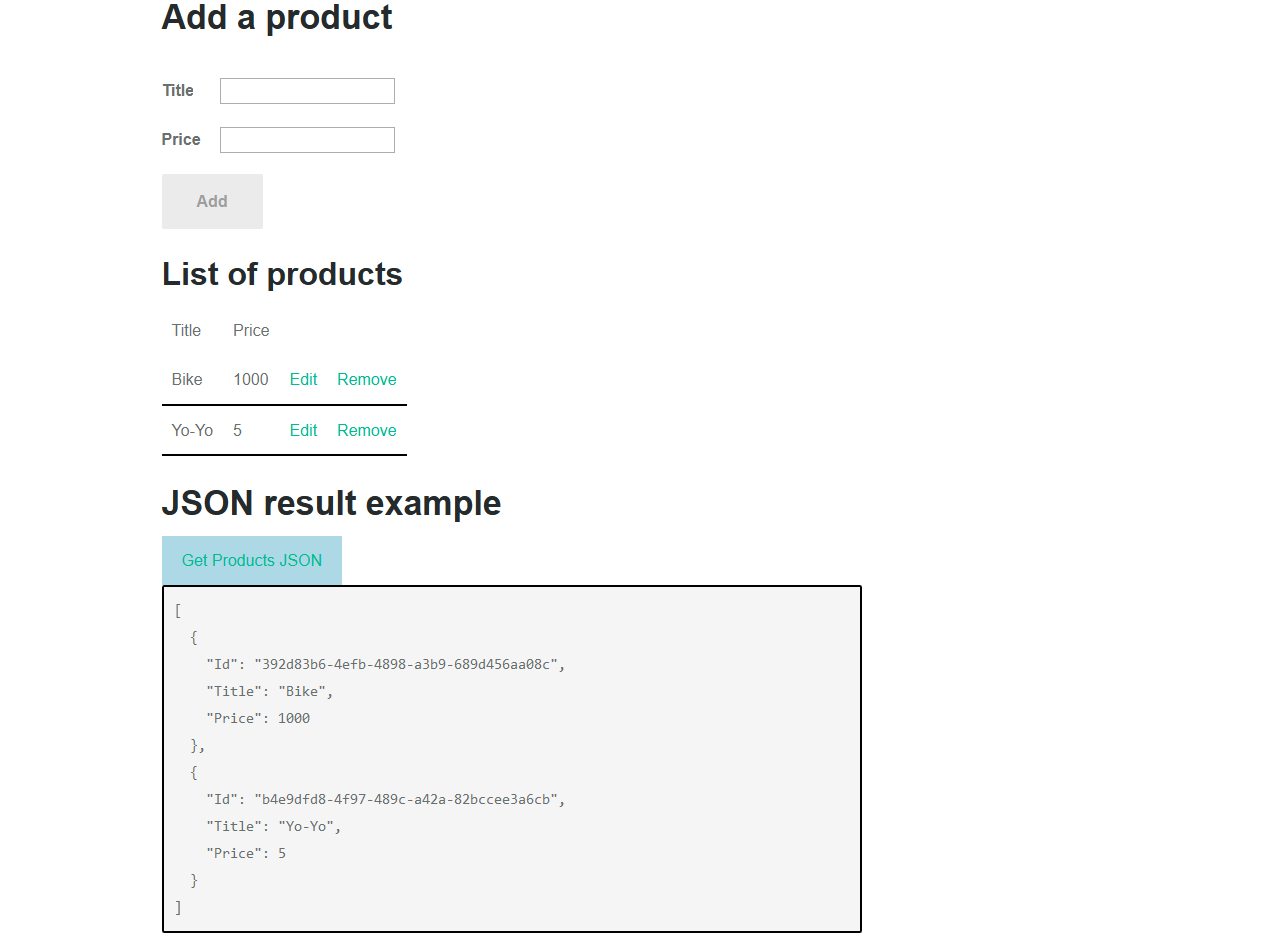Click the Get Products JSON button
Viewport: 1263px width, 944px height.
coord(252,561)
